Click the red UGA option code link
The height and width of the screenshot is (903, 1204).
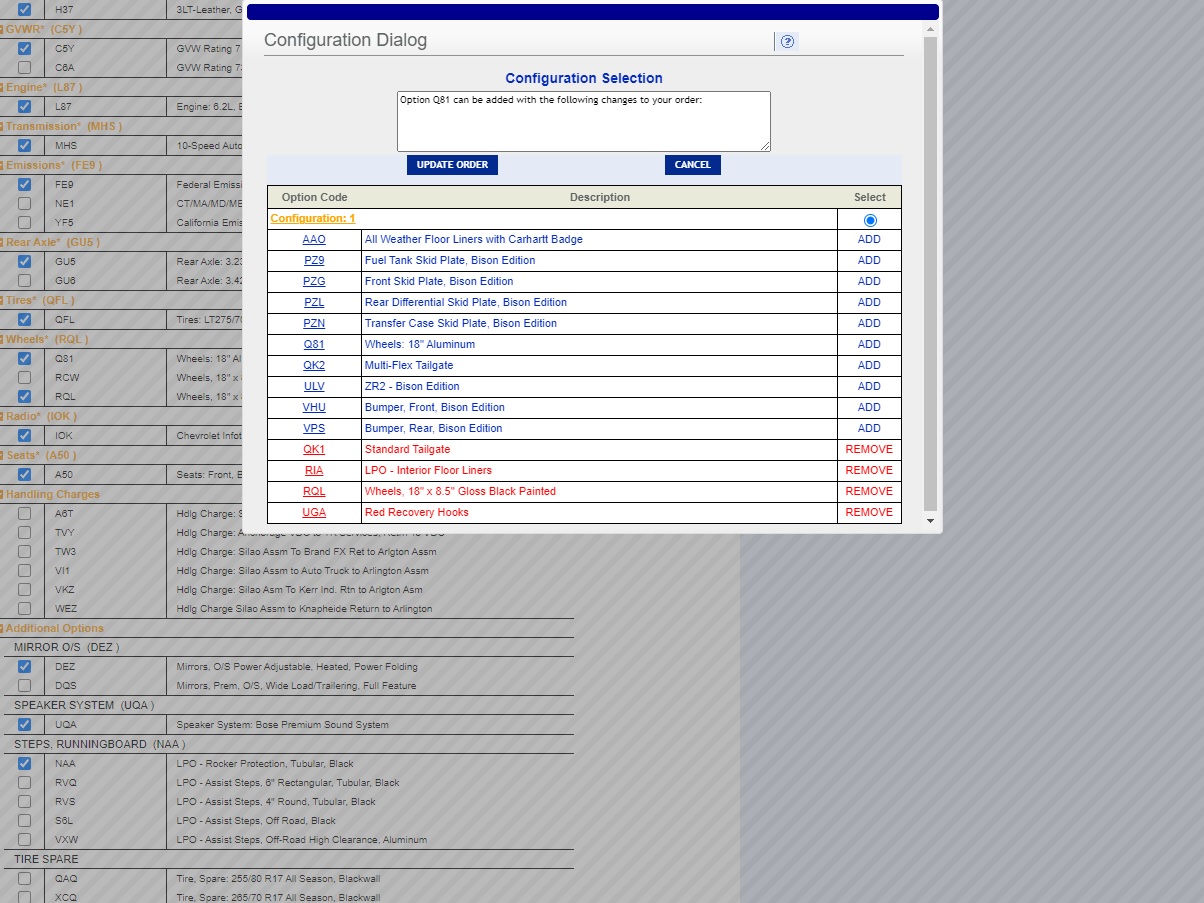point(314,512)
